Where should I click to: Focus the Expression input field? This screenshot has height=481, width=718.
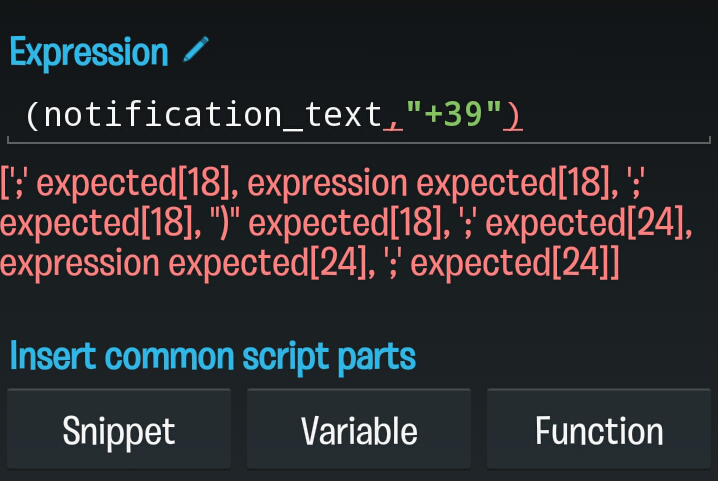(359, 115)
